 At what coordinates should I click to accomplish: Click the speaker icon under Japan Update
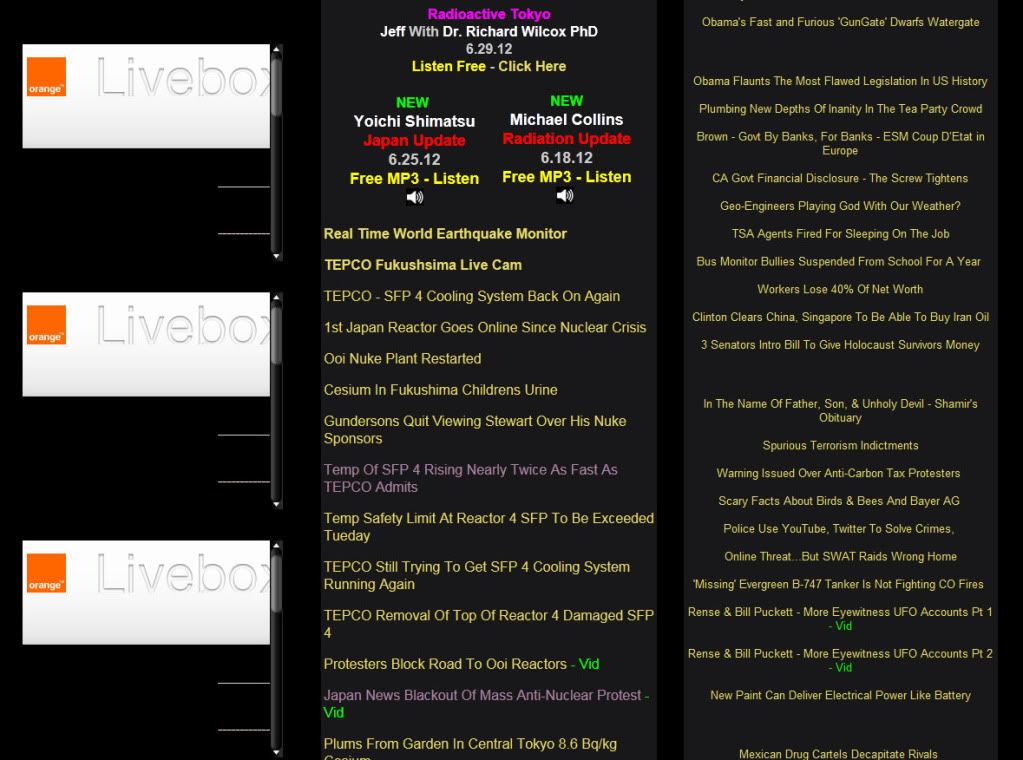[x=414, y=198]
